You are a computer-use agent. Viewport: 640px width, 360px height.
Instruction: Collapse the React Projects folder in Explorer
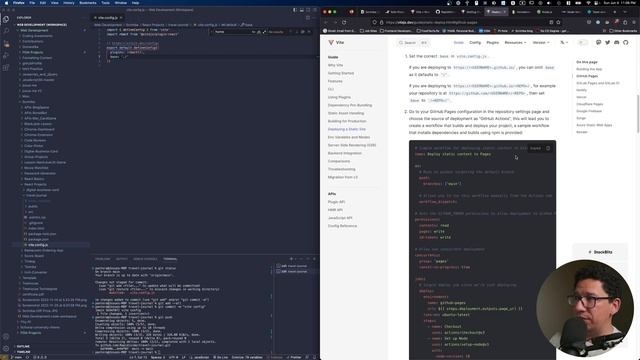click(x=36, y=184)
